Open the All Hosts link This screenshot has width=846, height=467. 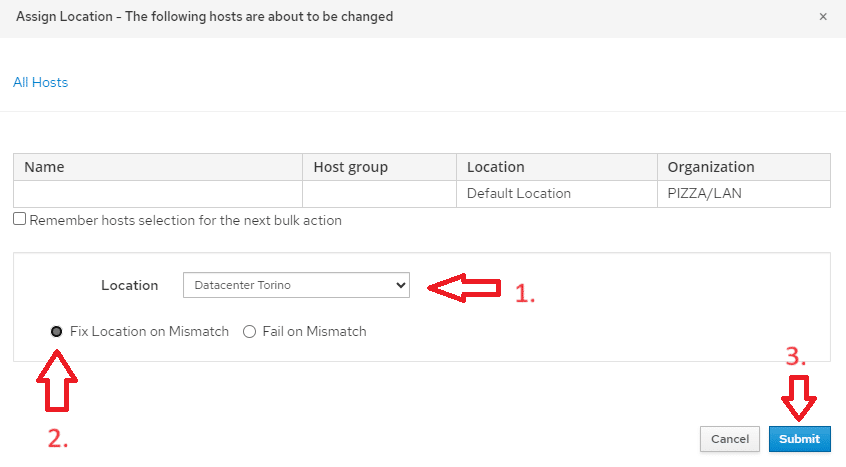[x=40, y=83]
